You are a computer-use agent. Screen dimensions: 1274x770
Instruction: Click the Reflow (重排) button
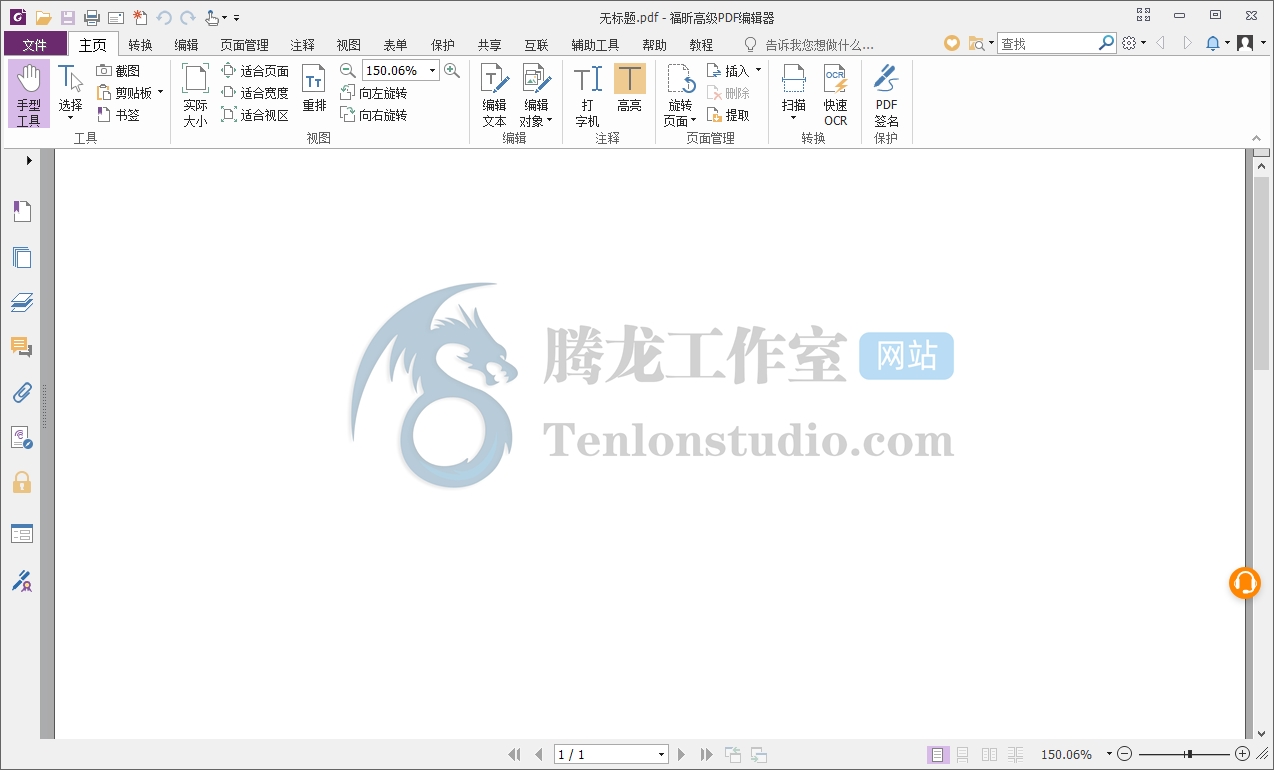pyautogui.click(x=314, y=88)
